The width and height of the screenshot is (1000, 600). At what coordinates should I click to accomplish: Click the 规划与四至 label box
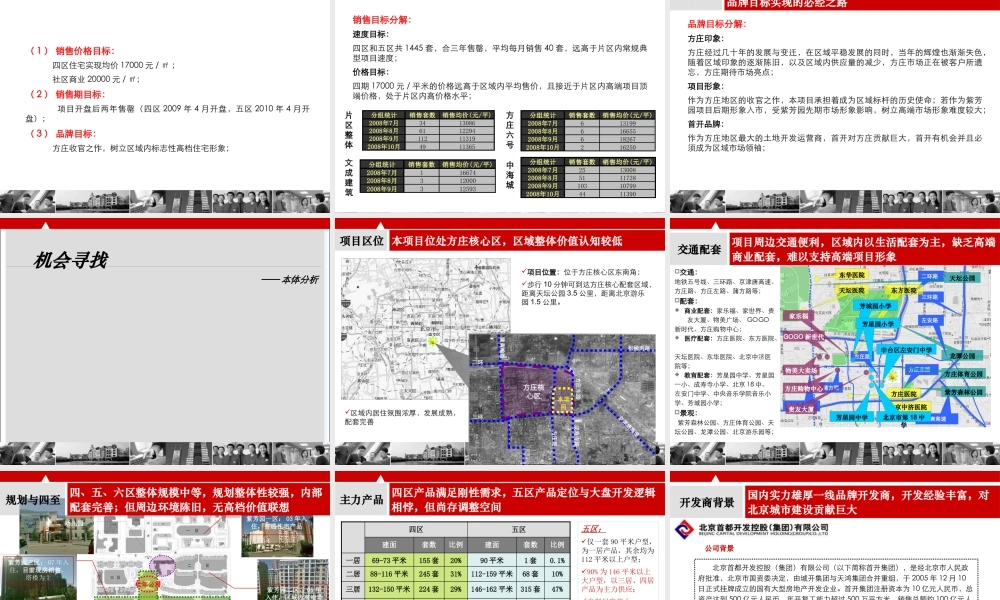point(33,500)
